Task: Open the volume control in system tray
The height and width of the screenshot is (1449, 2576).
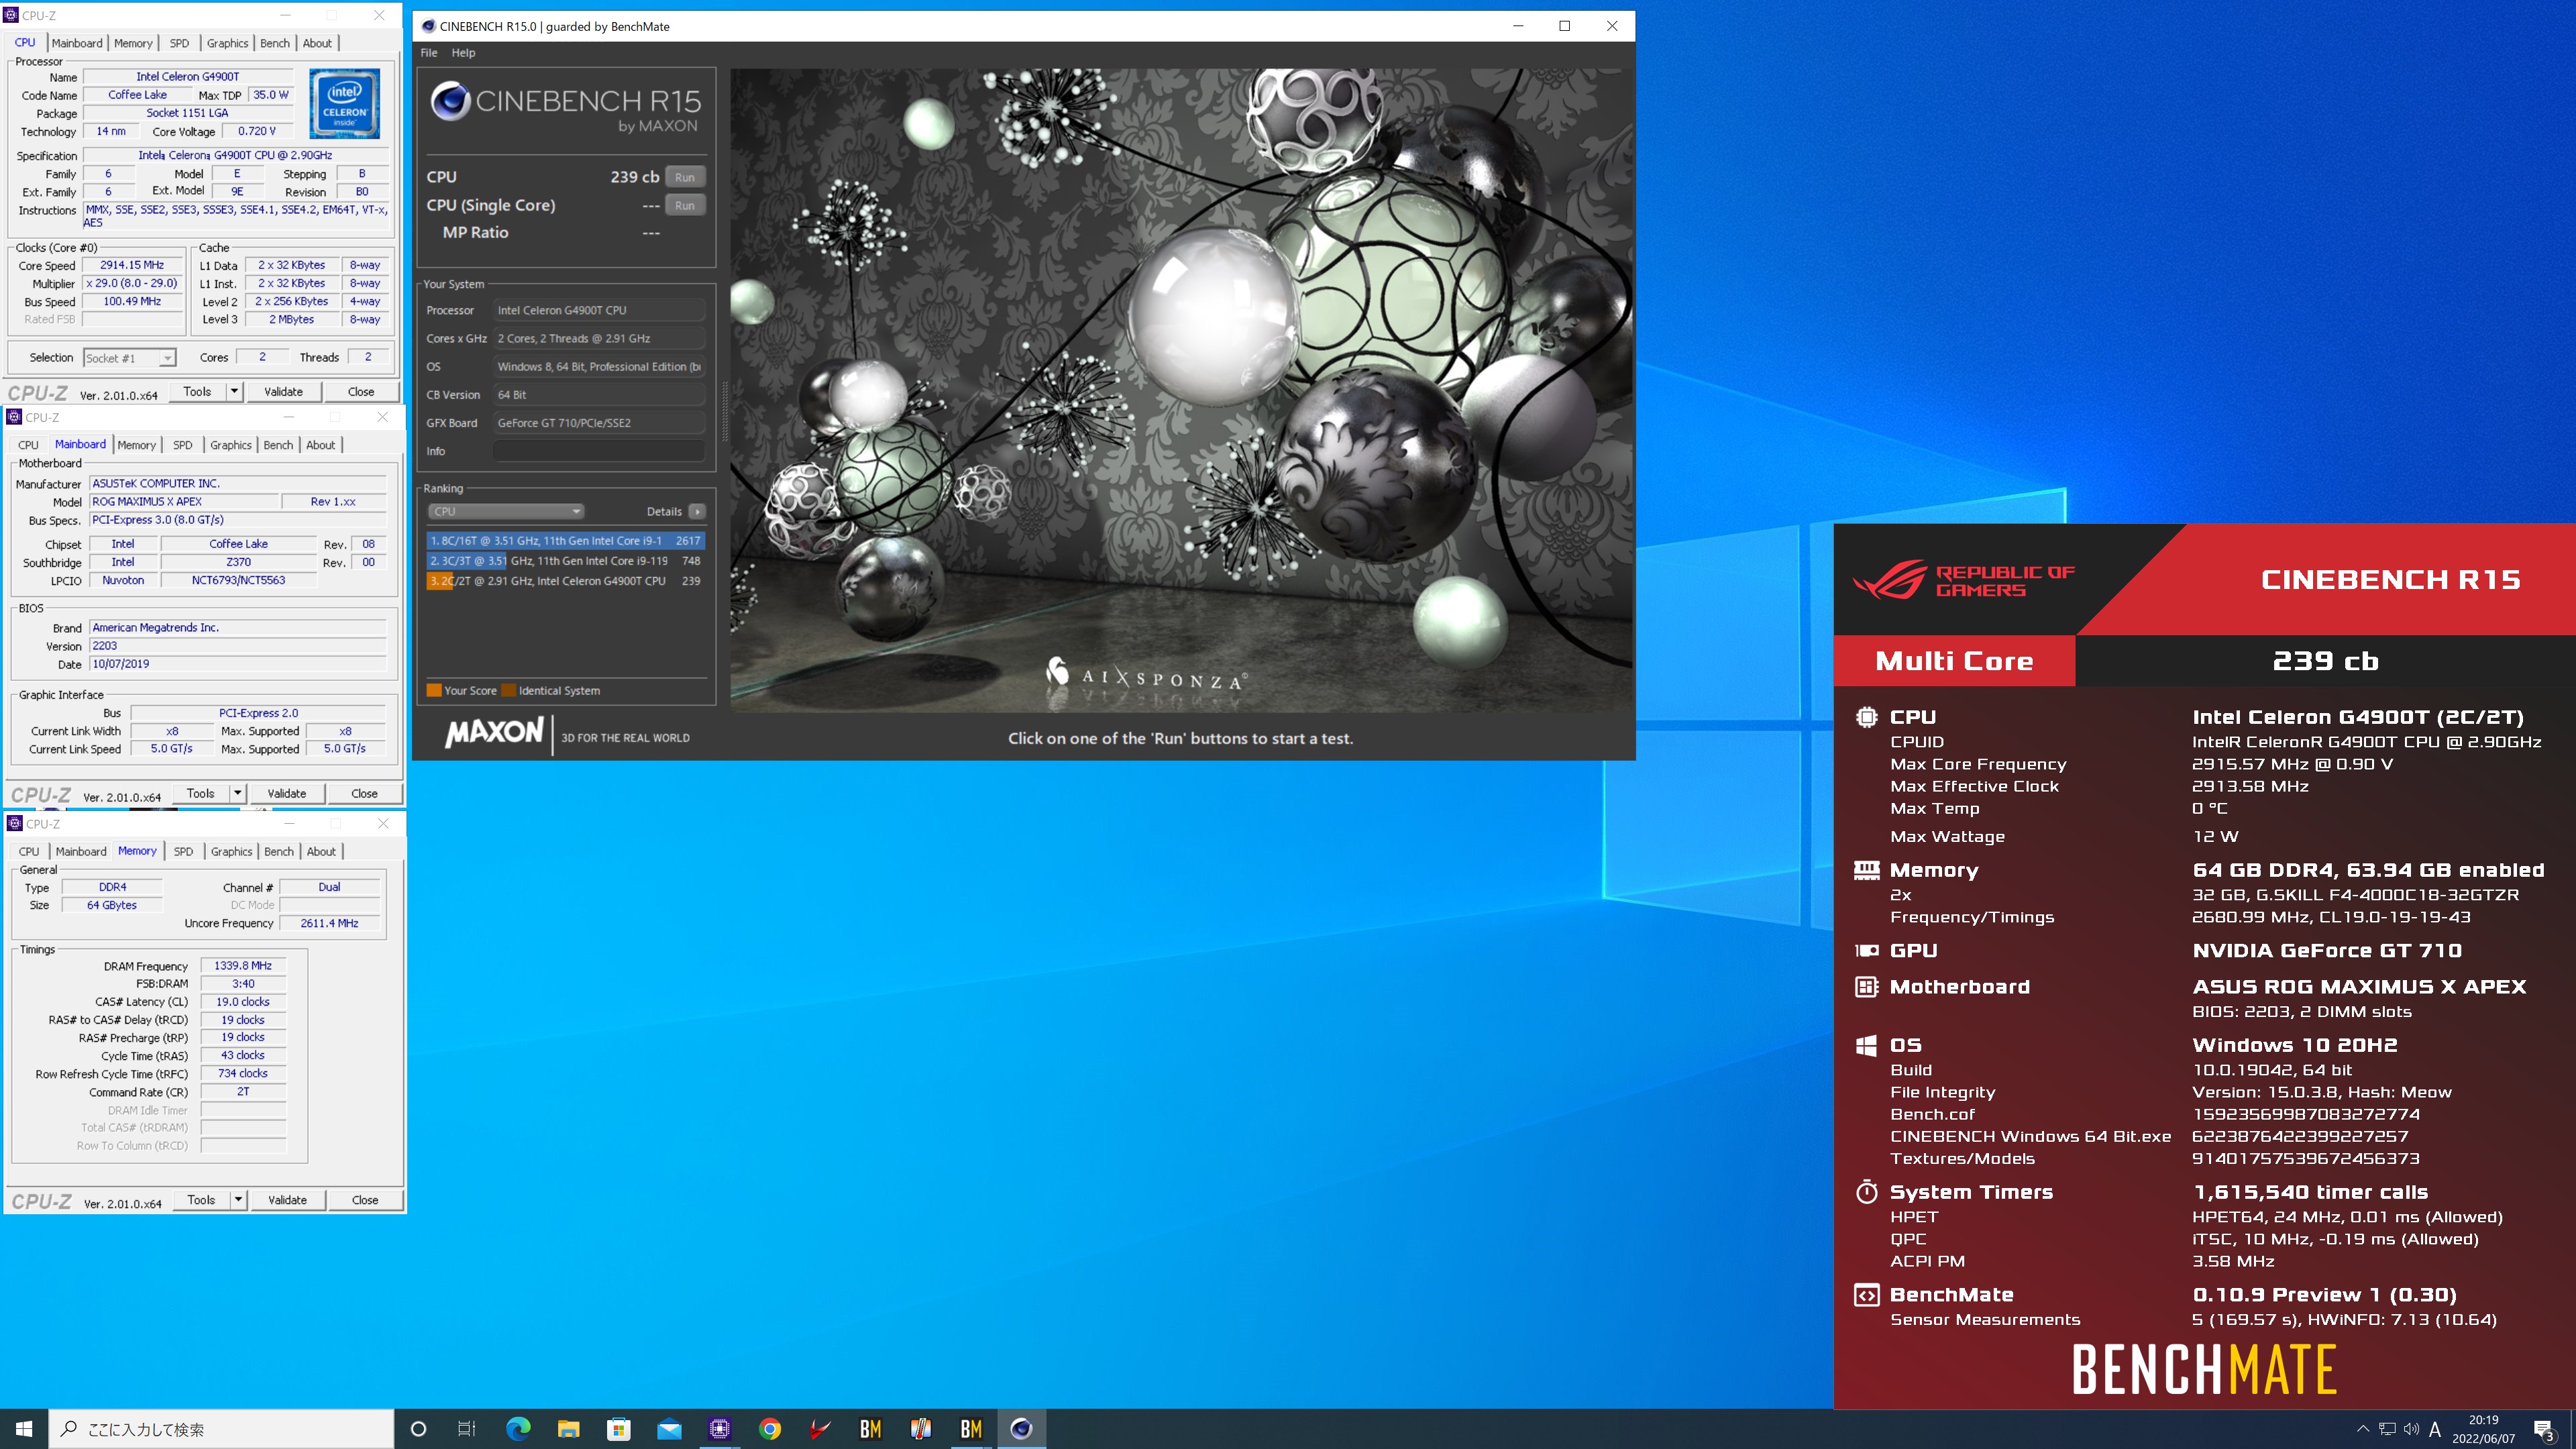Action: click(2411, 1429)
